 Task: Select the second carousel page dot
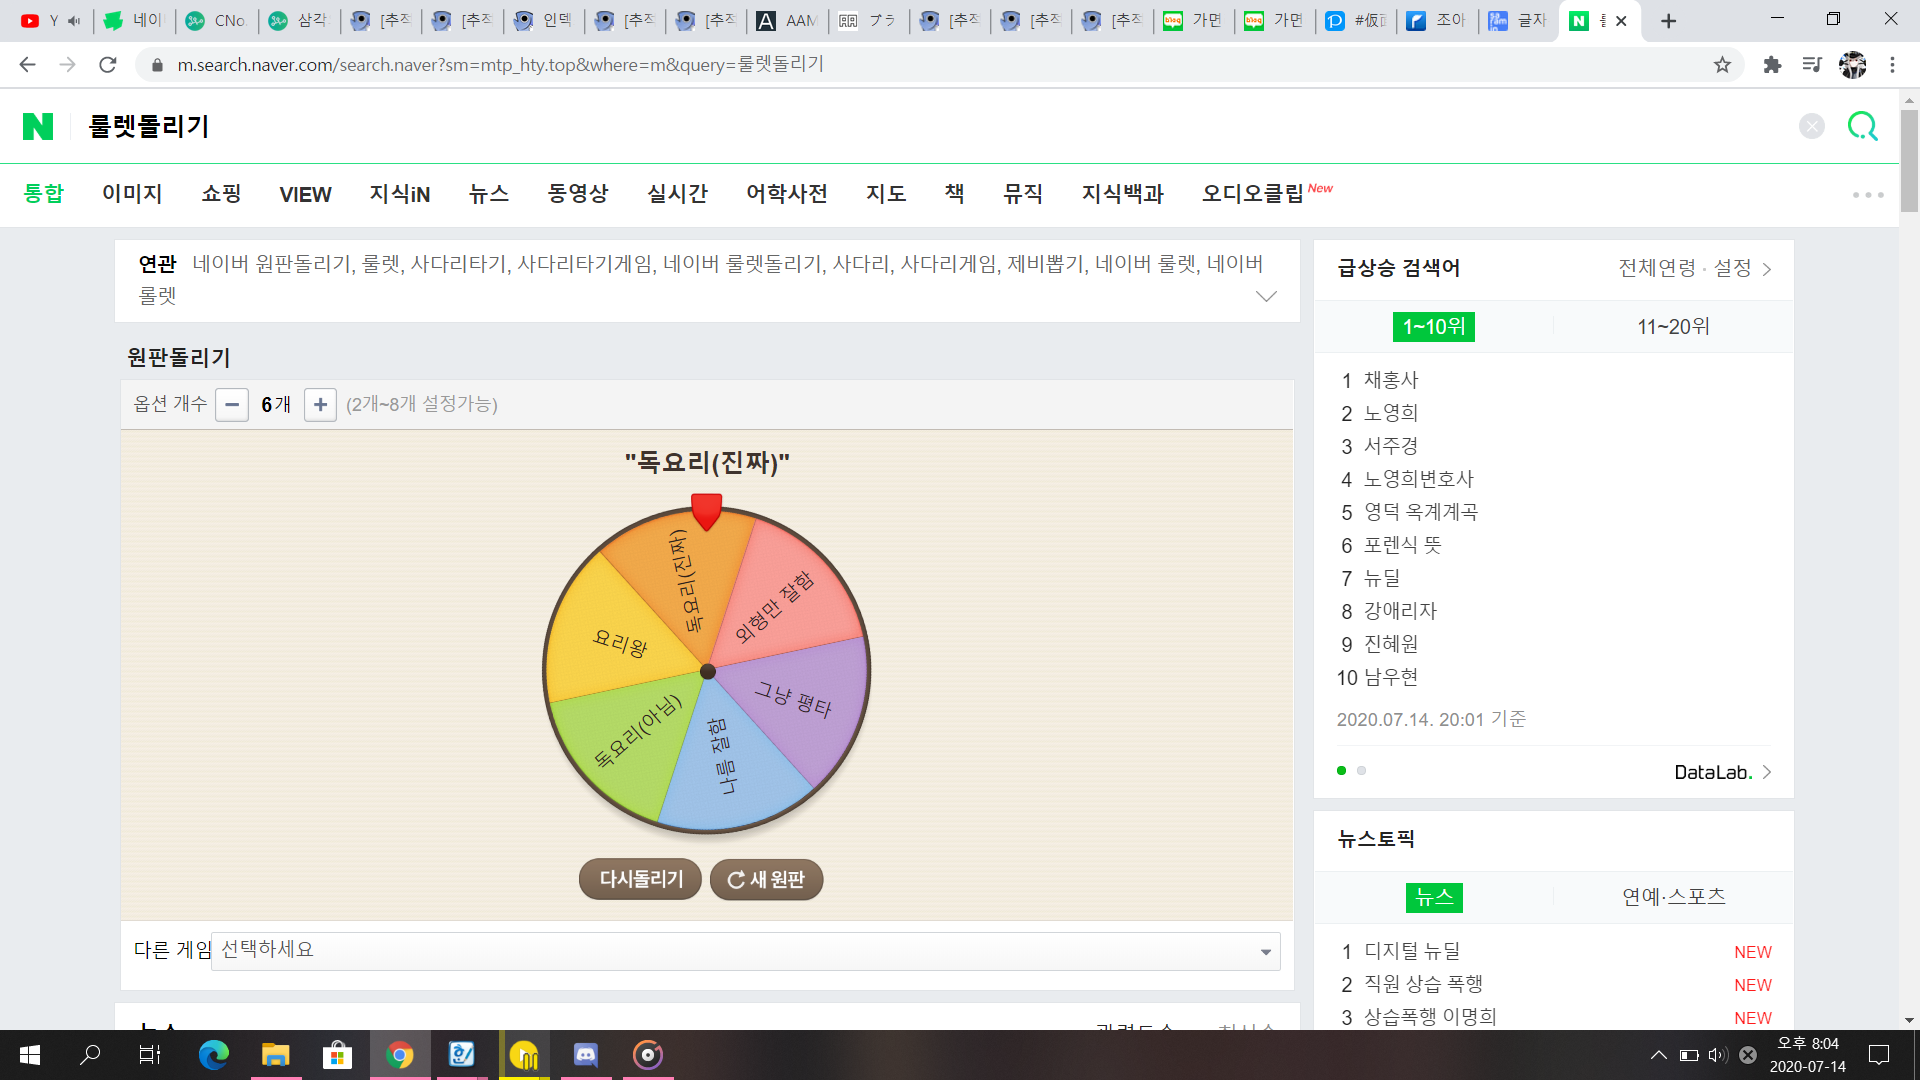click(1361, 771)
